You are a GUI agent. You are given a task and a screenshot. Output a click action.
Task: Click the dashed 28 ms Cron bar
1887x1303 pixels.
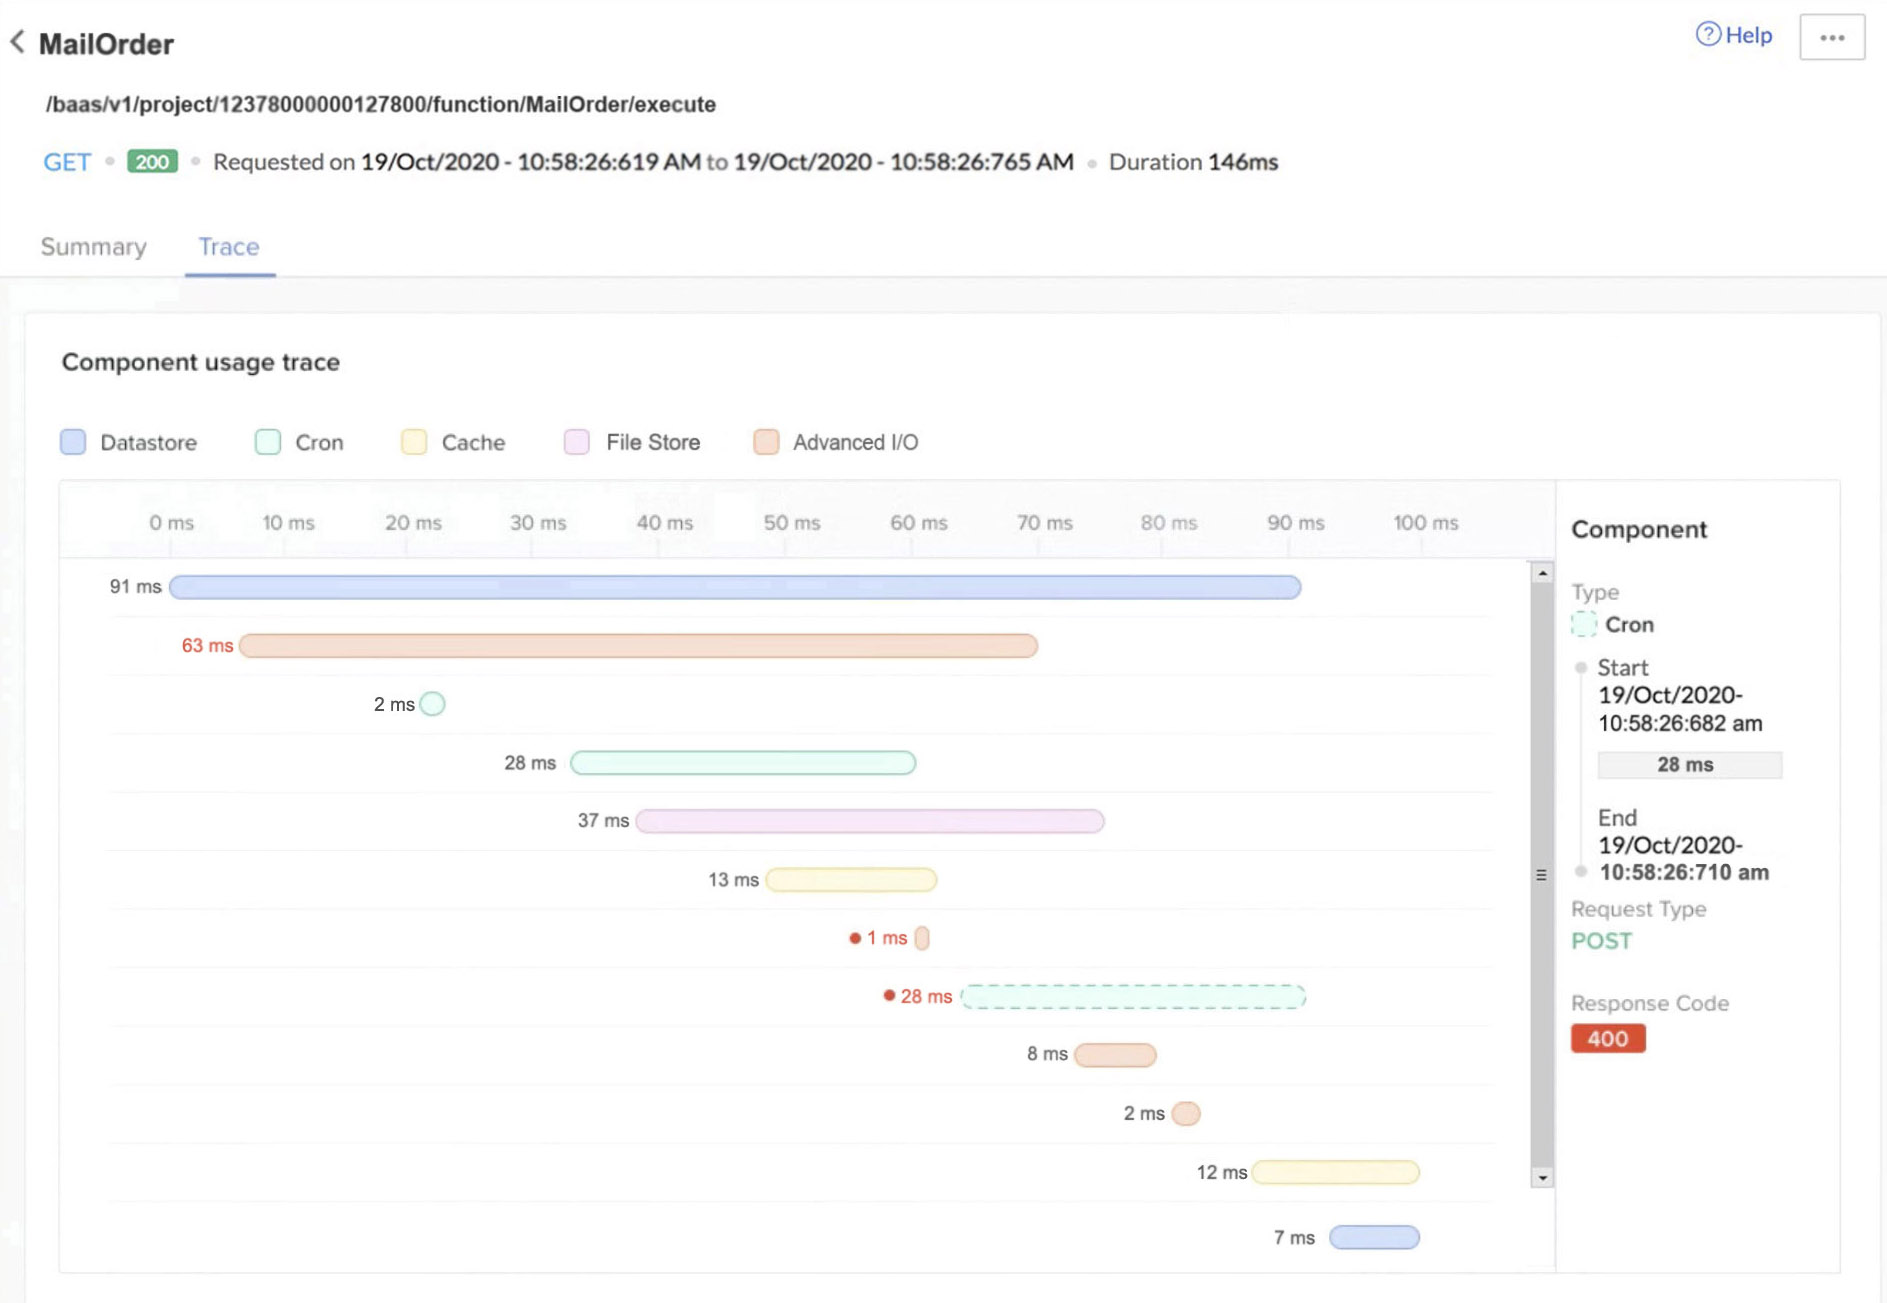click(1132, 997)
